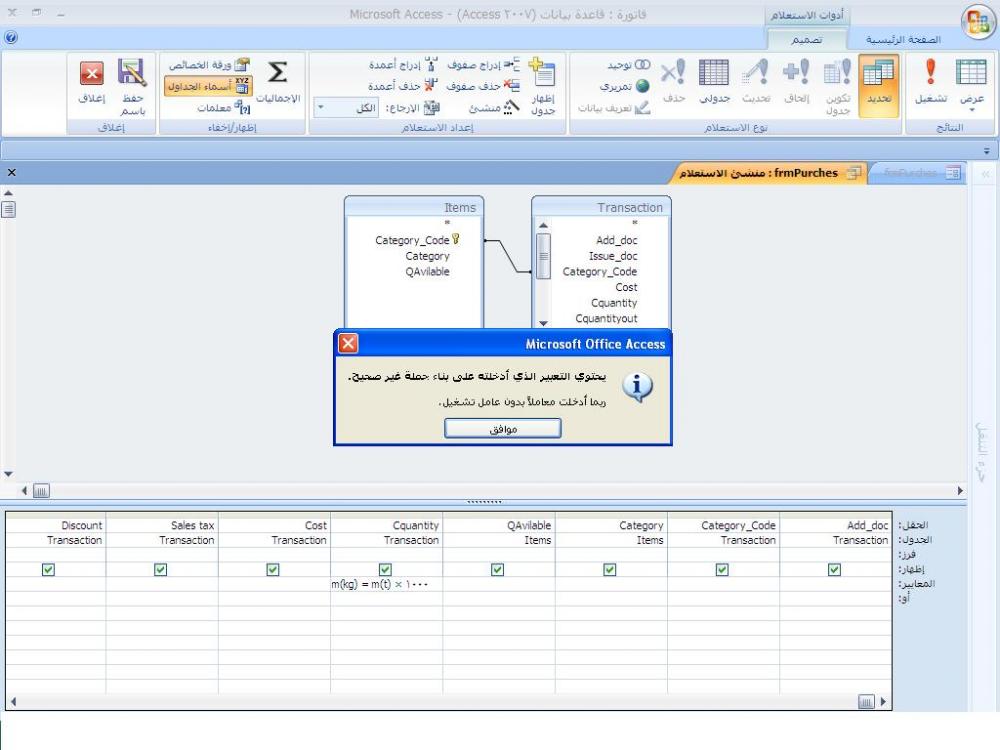Expand the collapsed navigation pane chevron

tap(985, 173)
